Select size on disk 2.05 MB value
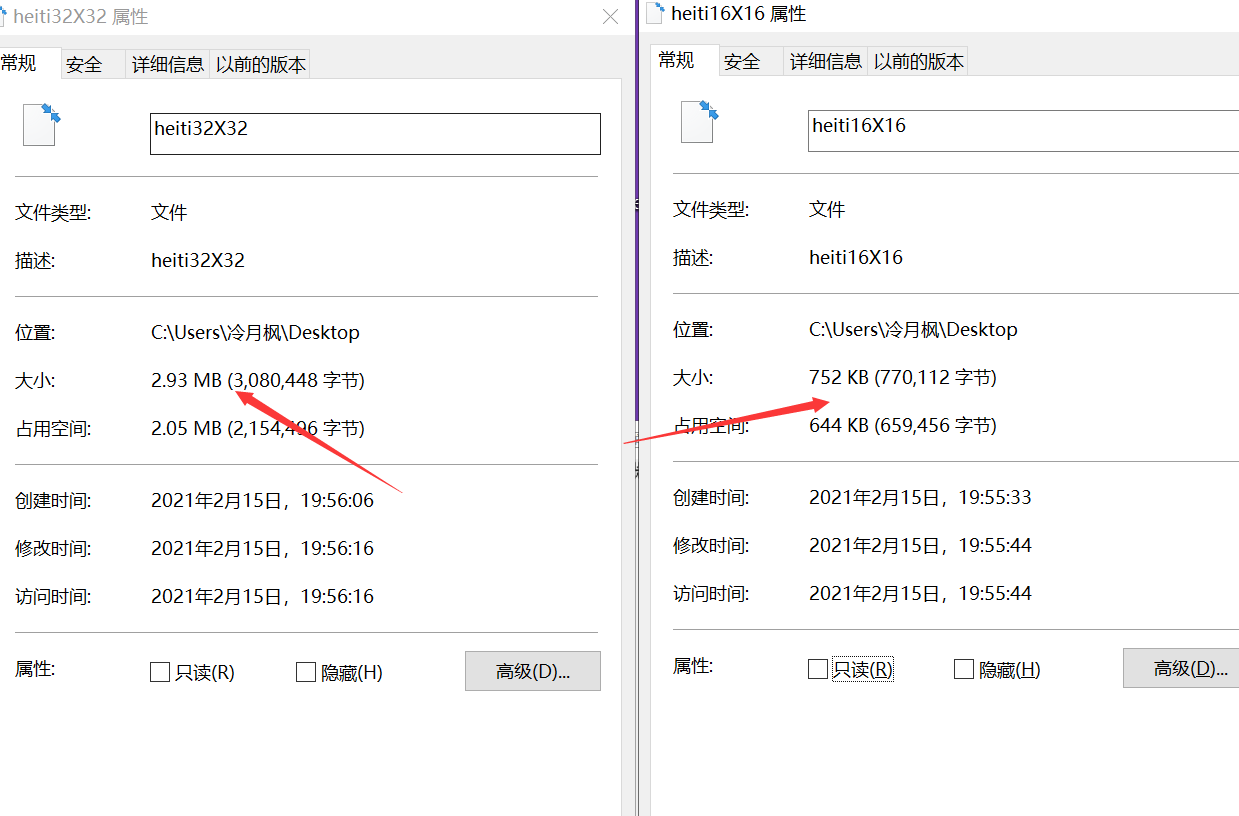Viewport: 1239px width, 816px height. pos(258,429)
